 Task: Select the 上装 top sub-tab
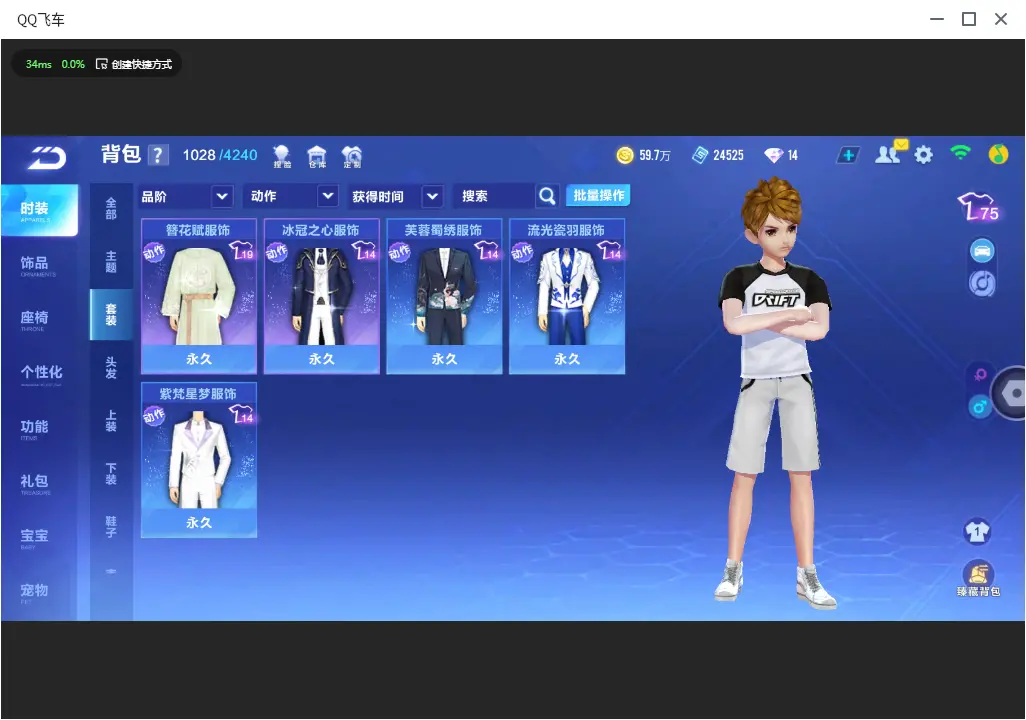[x=111, y=421]
